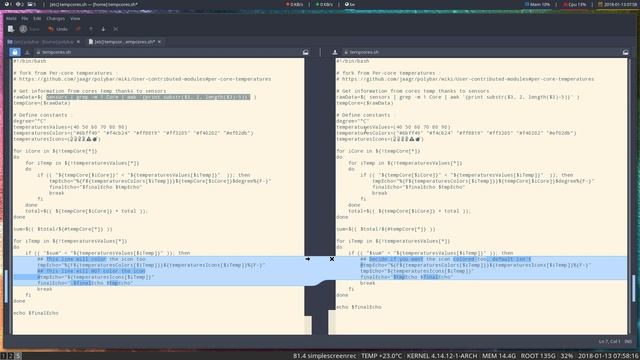This screenshot has width=640, height=360.
Task: Switch to workspace 2 in bottom bar
Action: tap(11, 356)
